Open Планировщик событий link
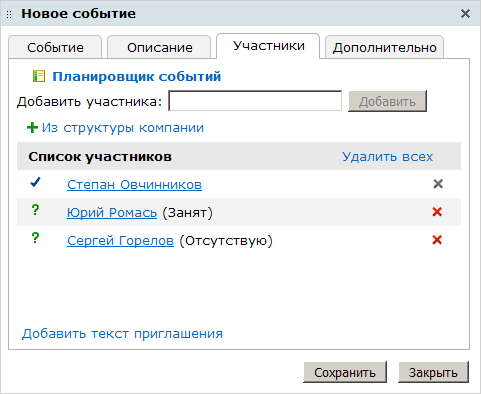Viewport: 481px width, 394px height. click(137, 76)
